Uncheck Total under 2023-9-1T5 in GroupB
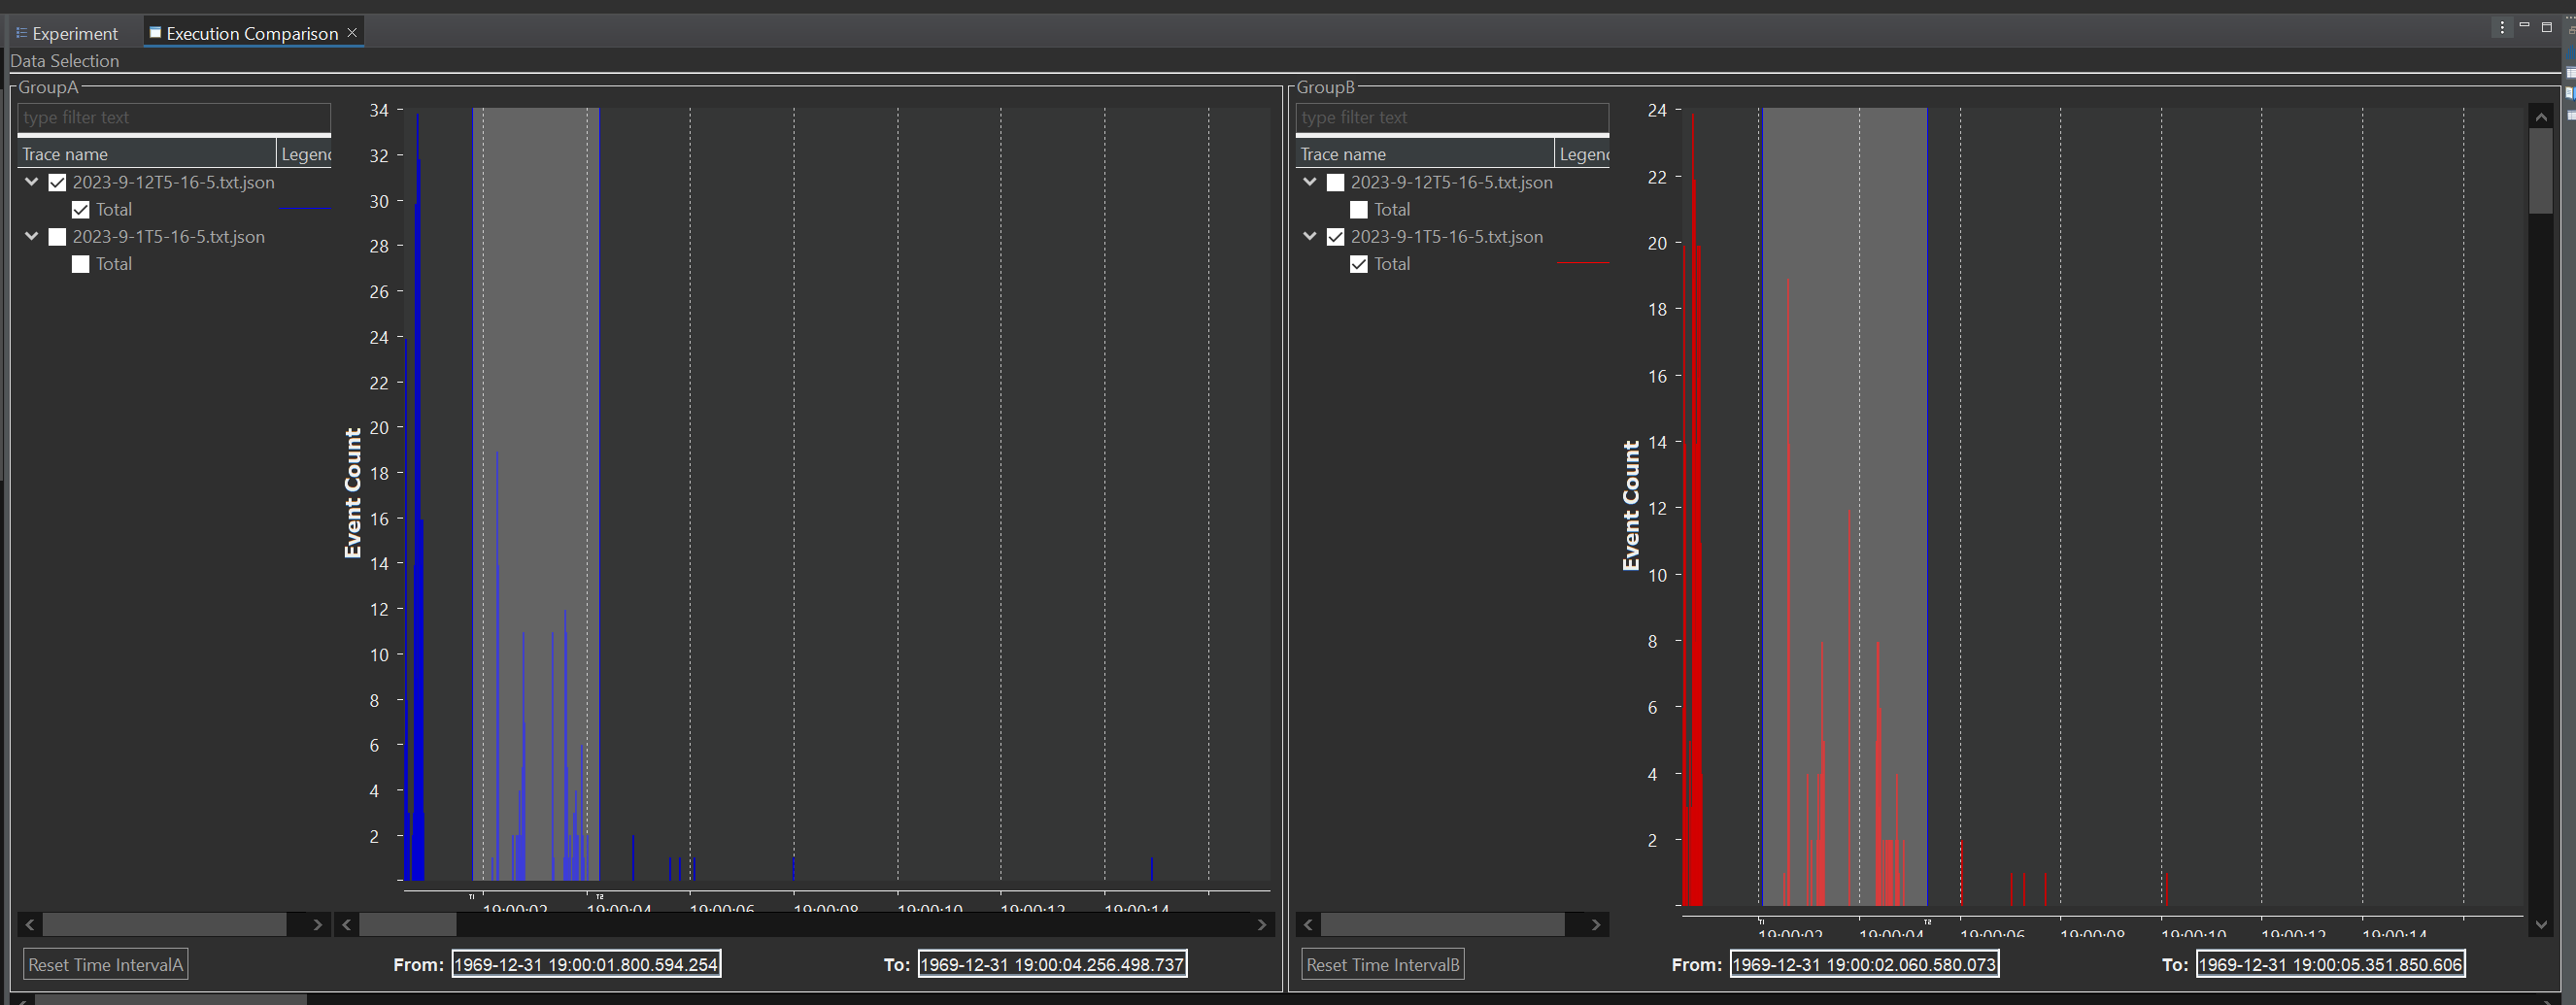The height and width of the screenshot is (1005, 2576). (1359, 264)
